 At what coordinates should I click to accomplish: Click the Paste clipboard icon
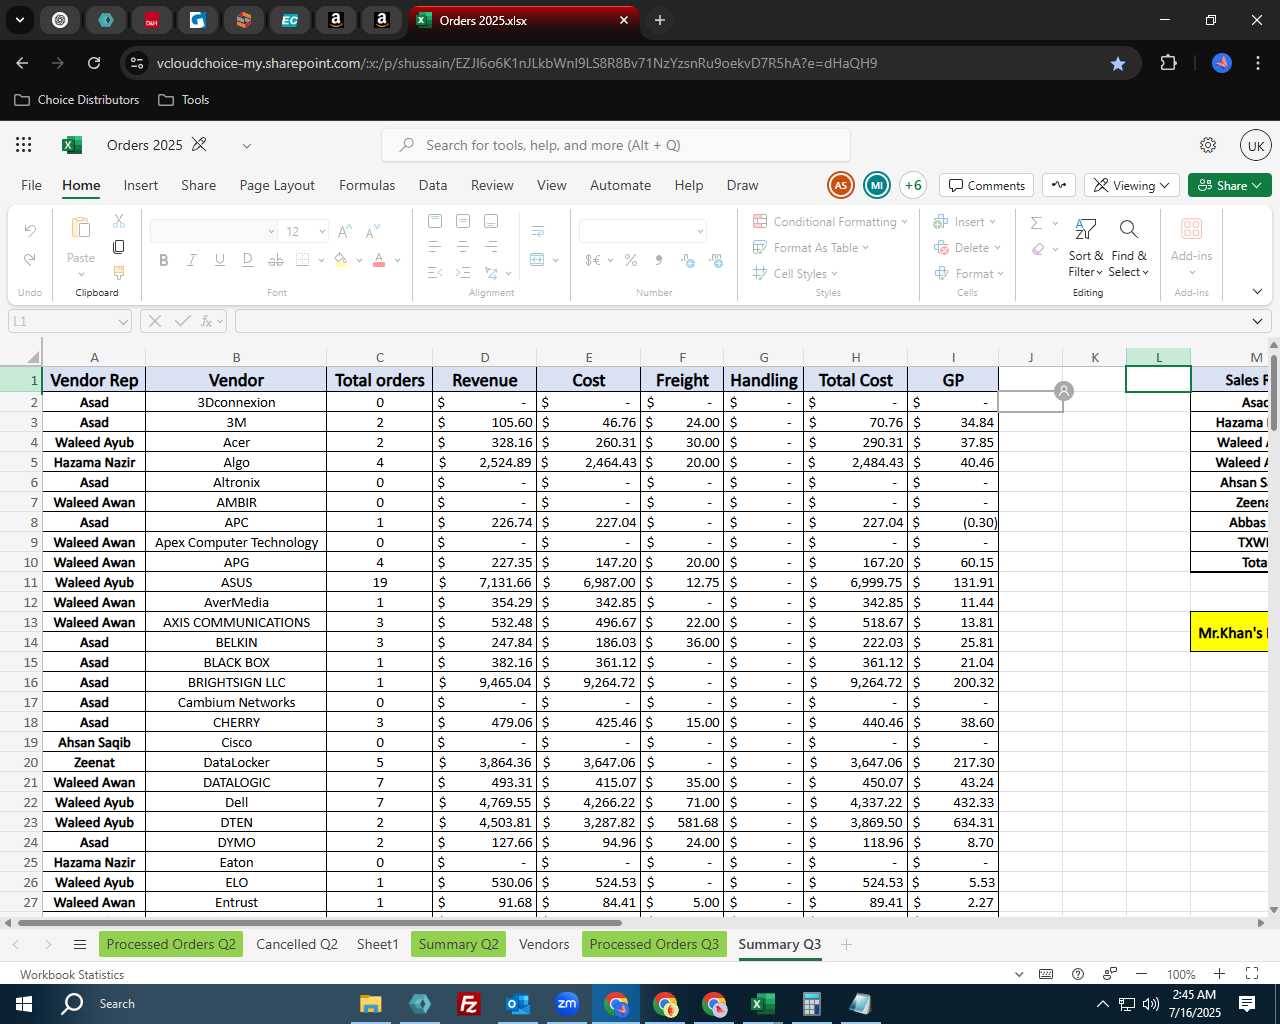(81, 228)
